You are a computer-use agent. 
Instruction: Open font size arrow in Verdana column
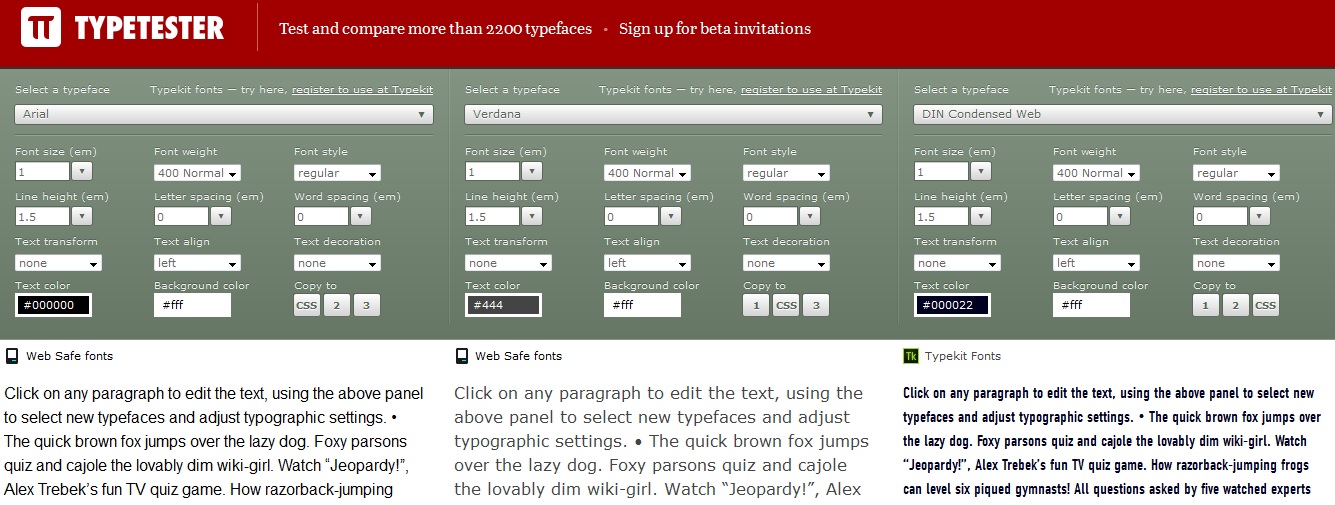pyautogui.click(x=532, y=172)
